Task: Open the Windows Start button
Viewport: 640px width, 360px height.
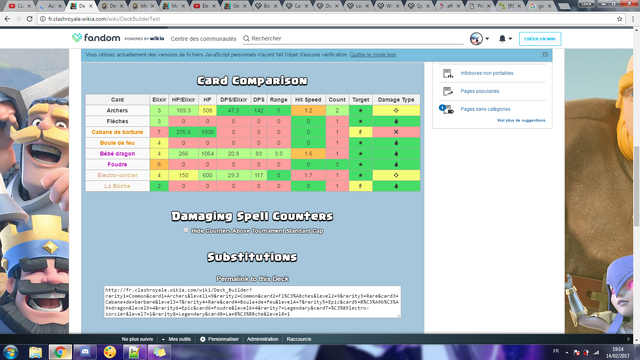Action: [10, 352]
